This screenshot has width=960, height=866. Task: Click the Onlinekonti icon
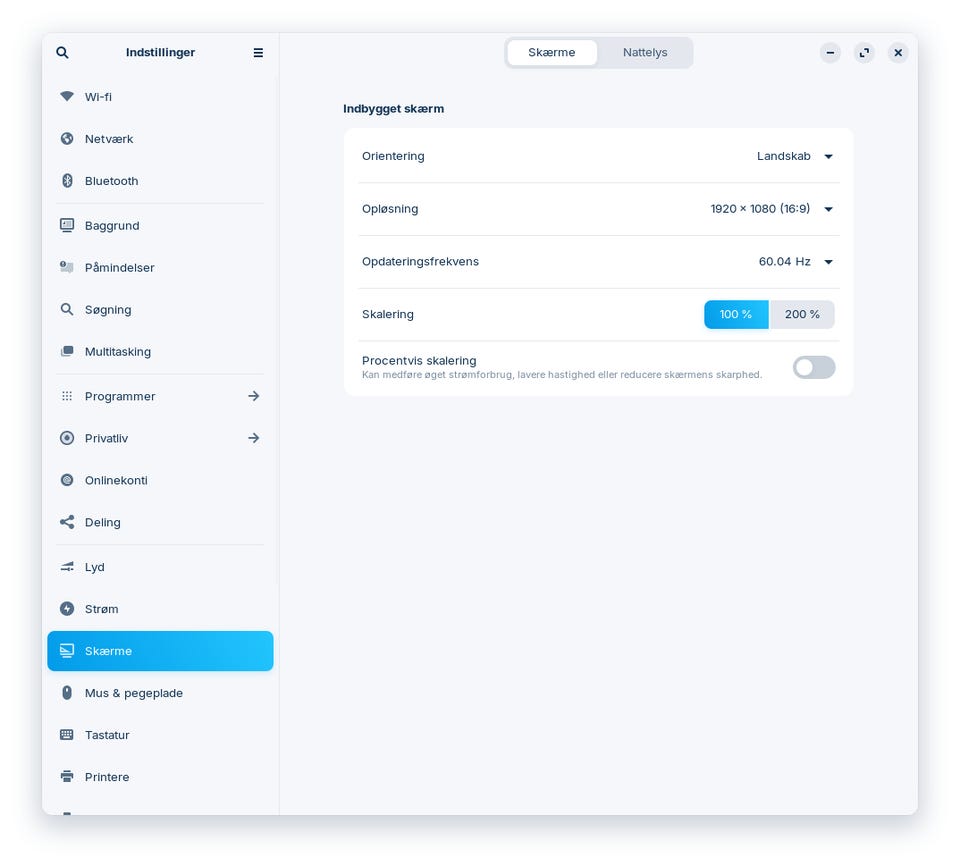pyautogui.click(x=67, y=480)
